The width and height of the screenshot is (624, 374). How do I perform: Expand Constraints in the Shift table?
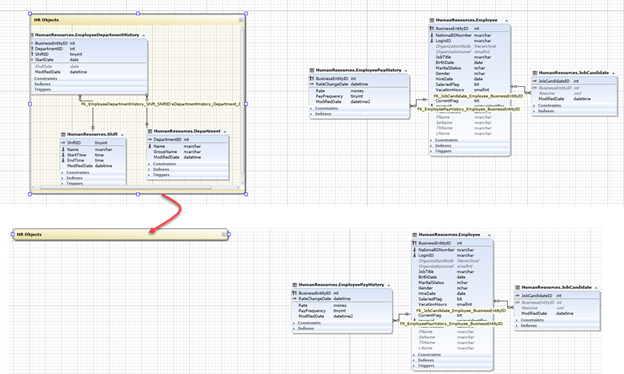pyautogui.click(x=62, y=173)
